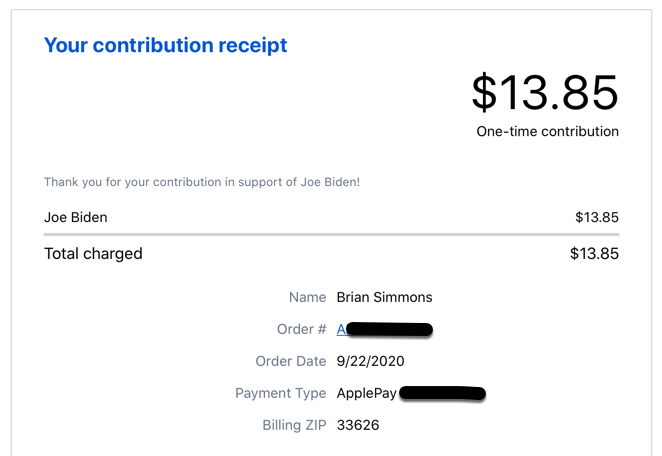Click the 'Your contribution receipt' heading
The height and width of the screenshot is (456, 662).
click(x=166, y=45)
